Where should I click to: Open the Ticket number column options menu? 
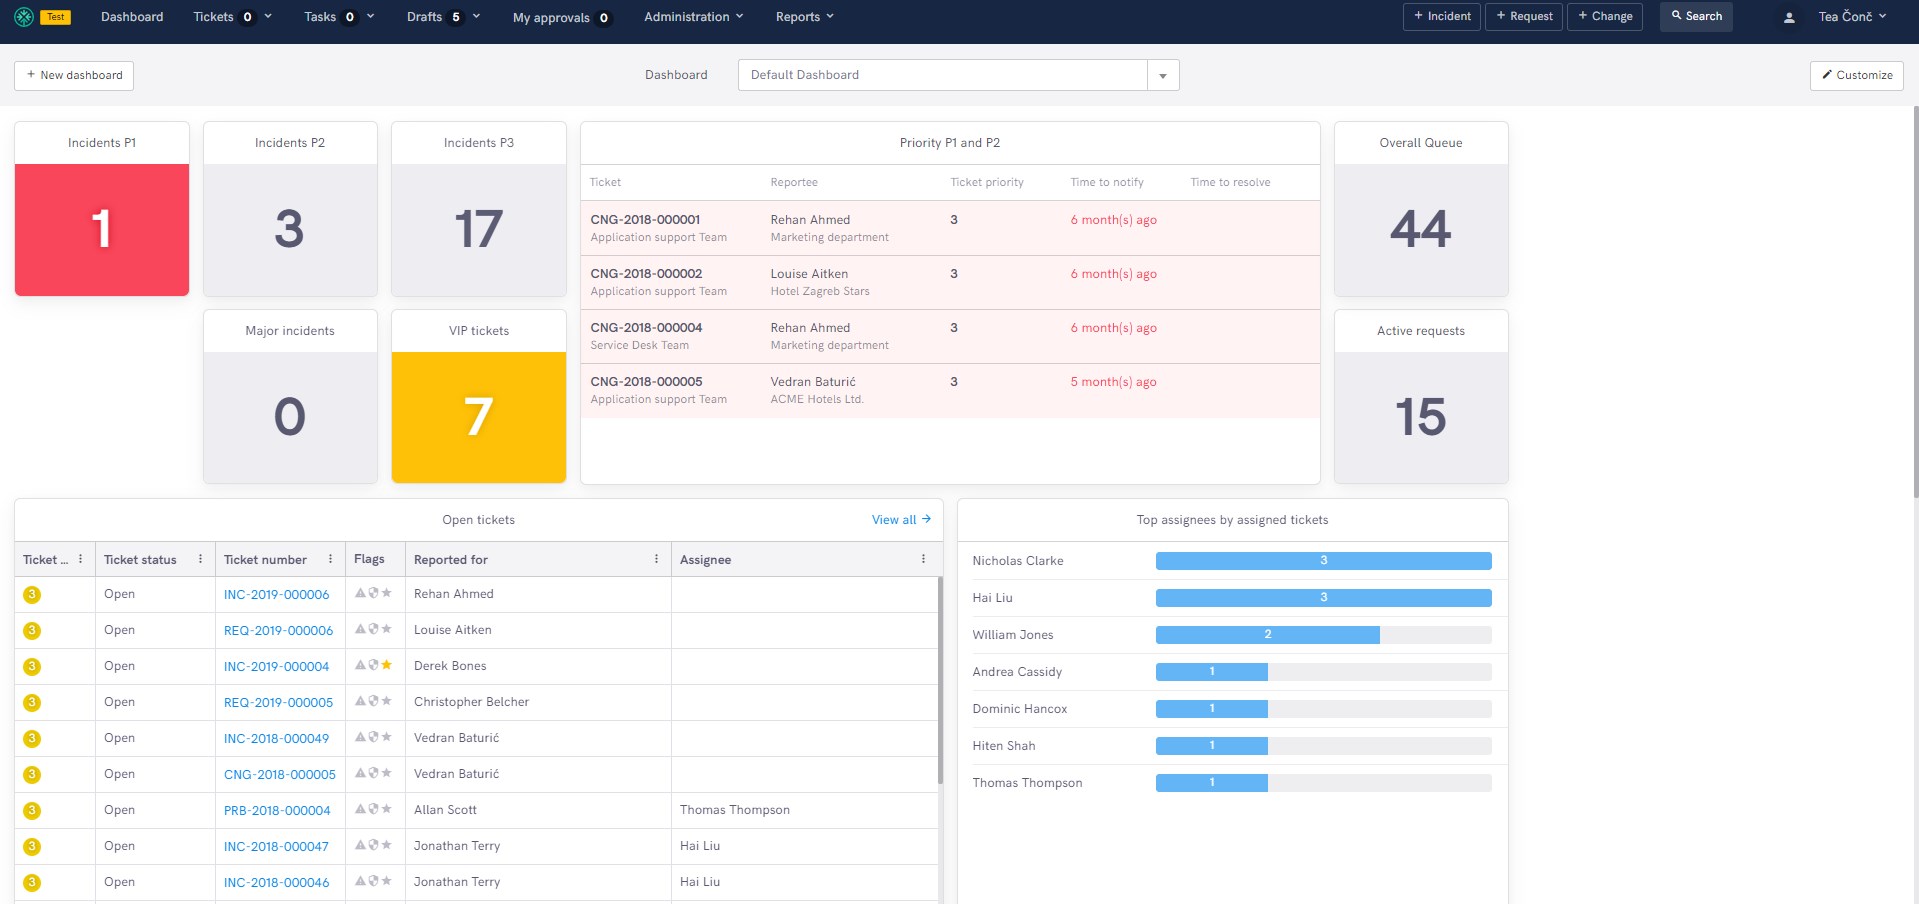tap(331, 559)
